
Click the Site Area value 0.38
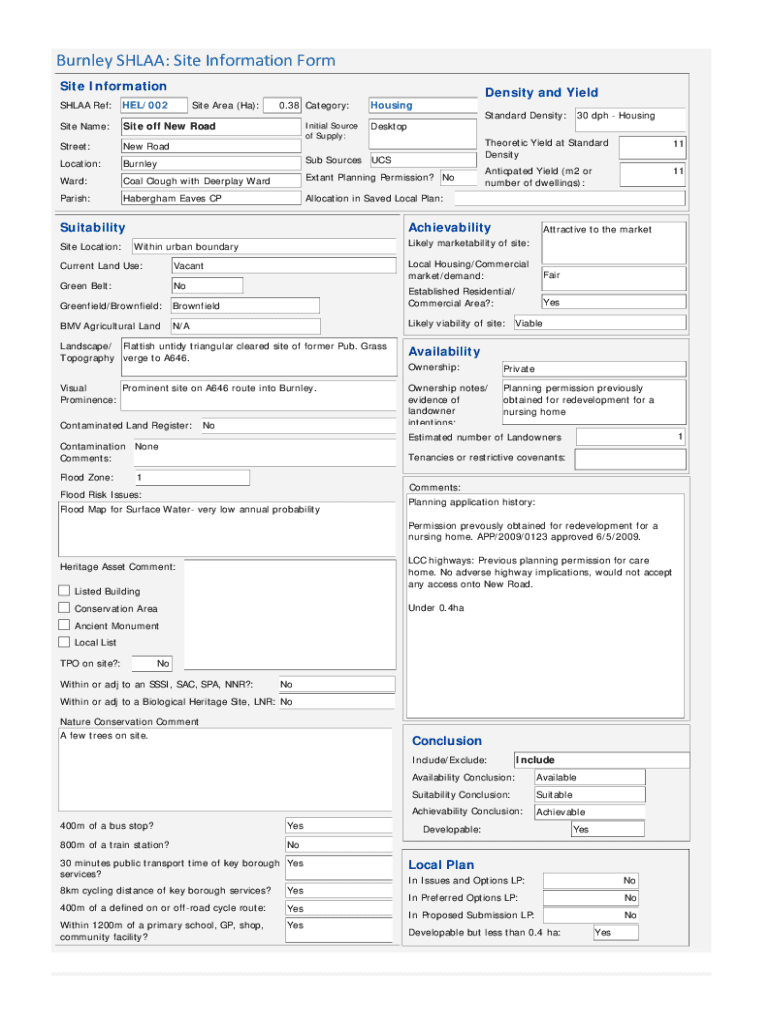[282, 105]
